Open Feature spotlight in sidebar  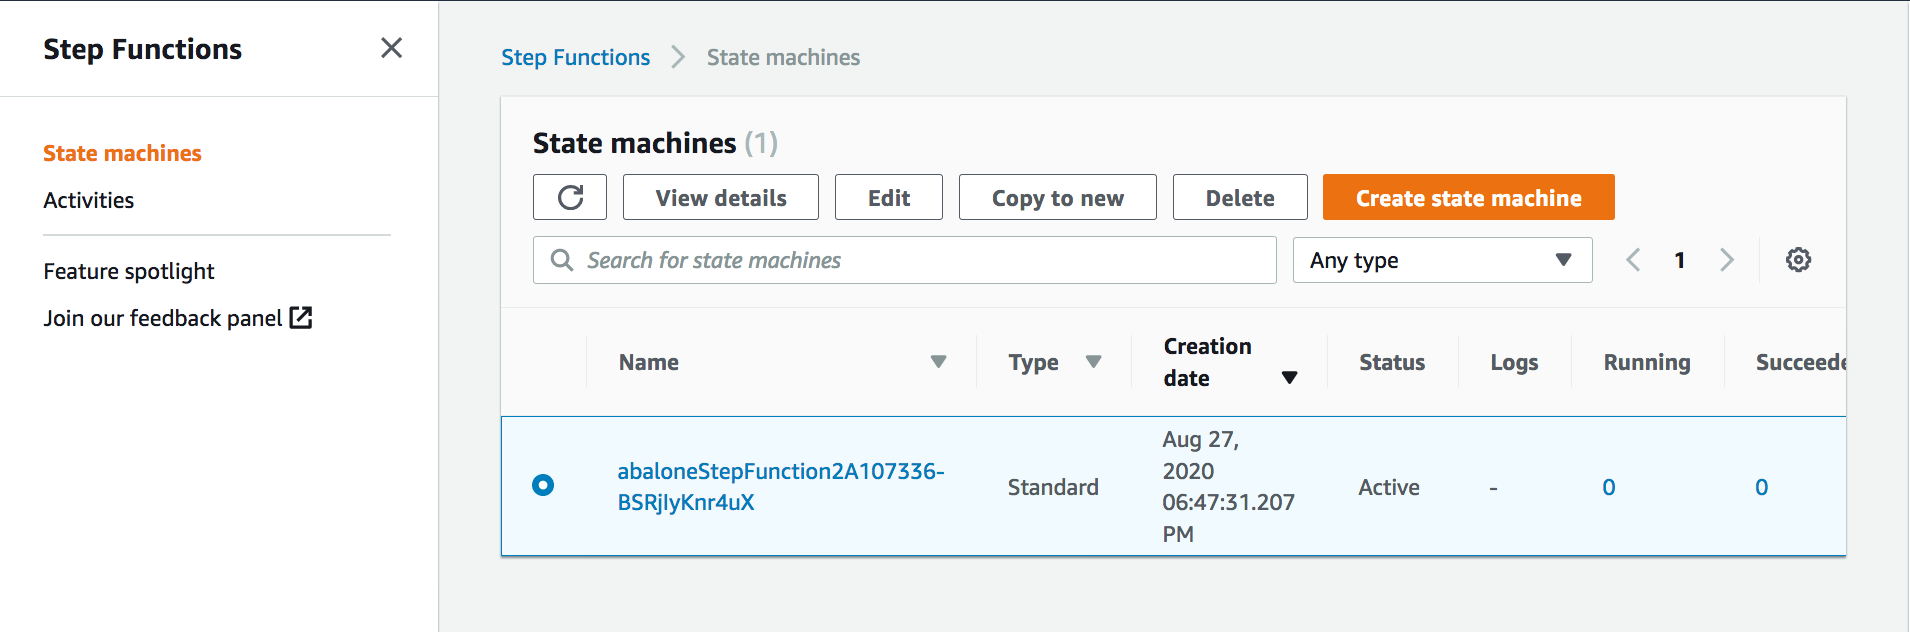click(x=129, y=271)
